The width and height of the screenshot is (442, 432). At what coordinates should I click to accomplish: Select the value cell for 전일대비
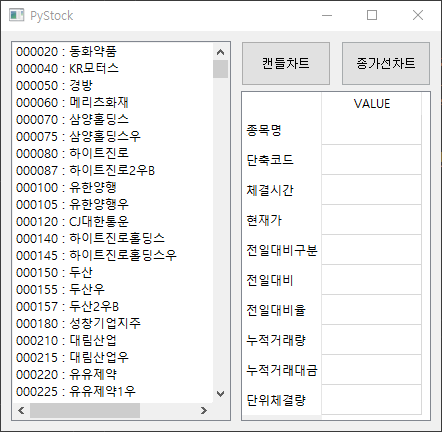tap(371, 280)
